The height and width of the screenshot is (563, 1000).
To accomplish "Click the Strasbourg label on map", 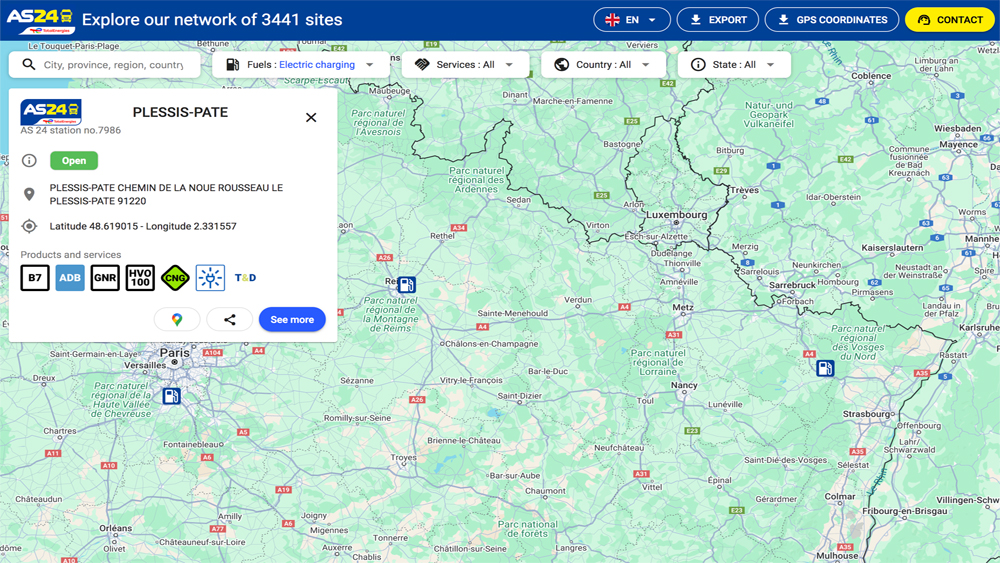I will [867, 414].
